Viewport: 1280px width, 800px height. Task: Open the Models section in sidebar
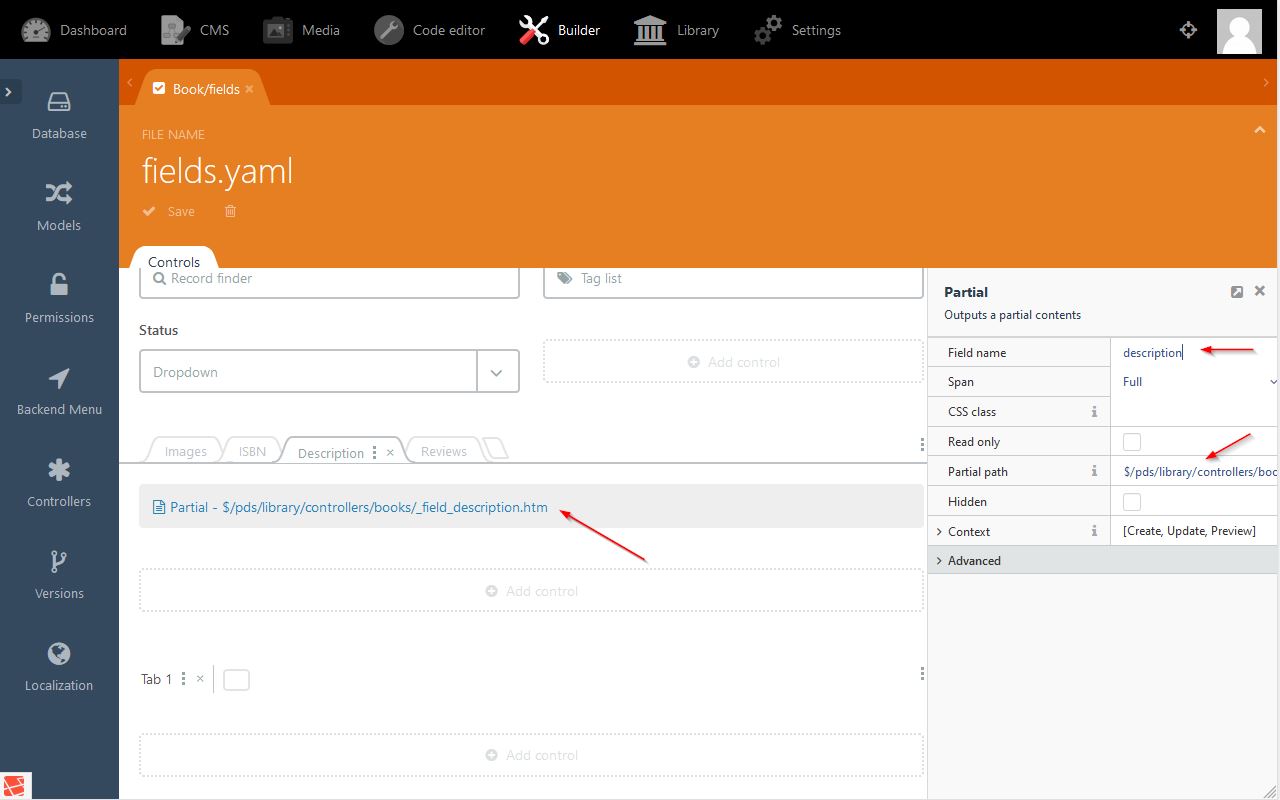tap(59, 207)
